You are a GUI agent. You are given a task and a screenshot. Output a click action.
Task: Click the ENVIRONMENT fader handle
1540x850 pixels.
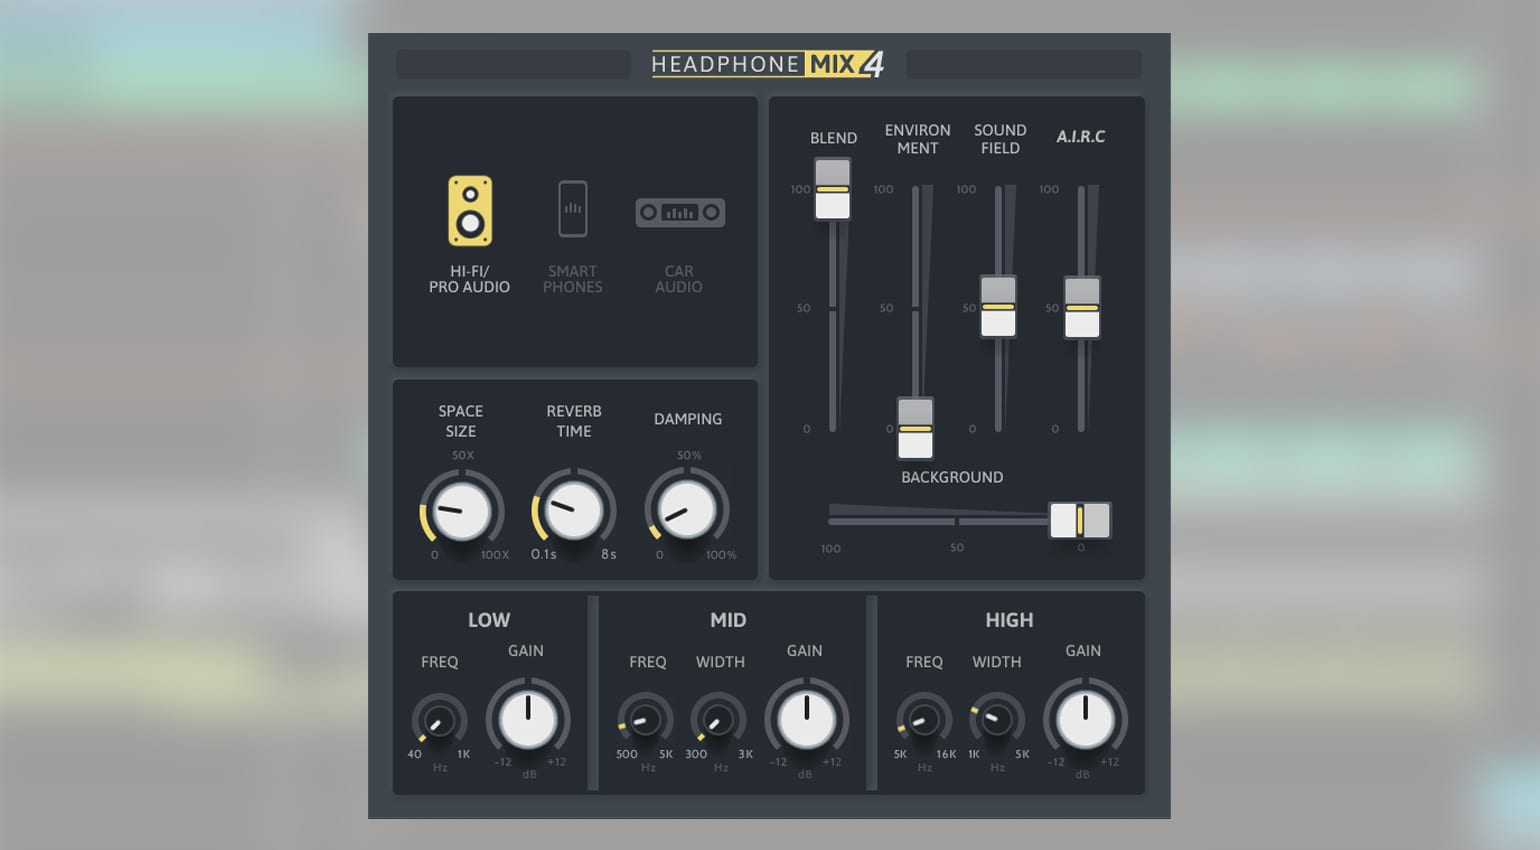pyautogui.click(x=914, y=427)
